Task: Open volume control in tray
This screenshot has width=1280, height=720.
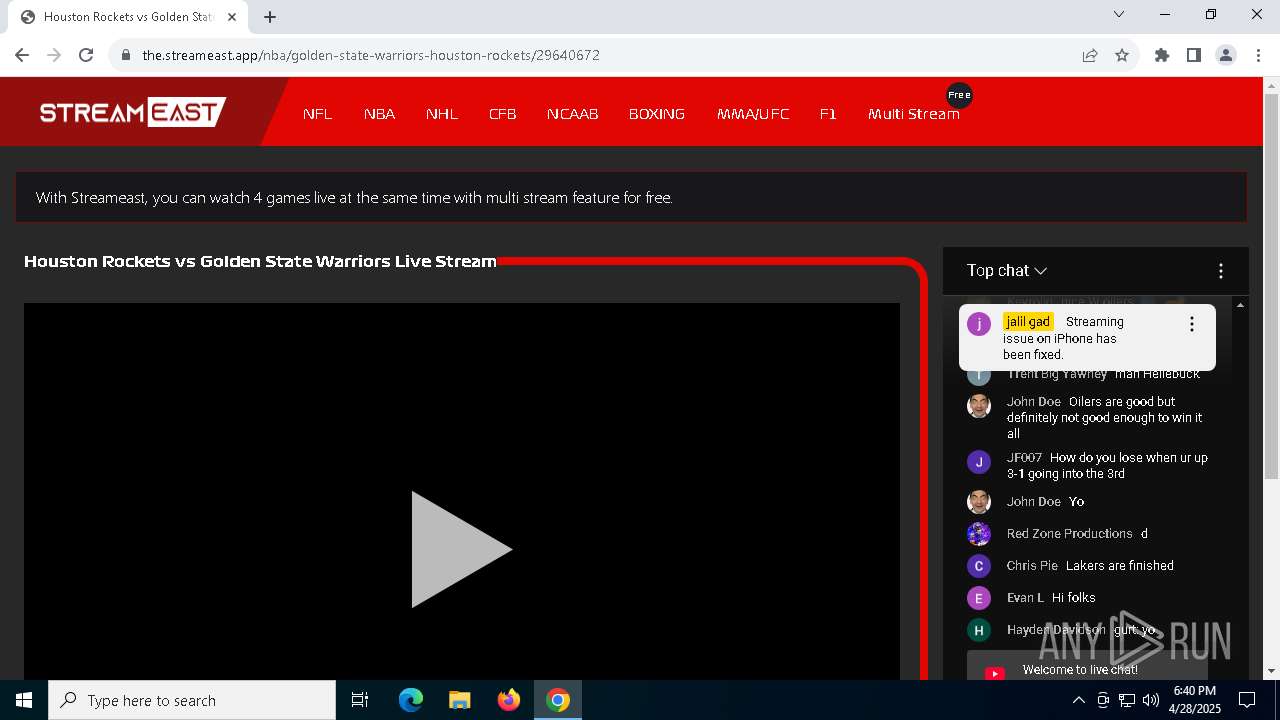Action: pyautogui.click(x=1151, y=700)
